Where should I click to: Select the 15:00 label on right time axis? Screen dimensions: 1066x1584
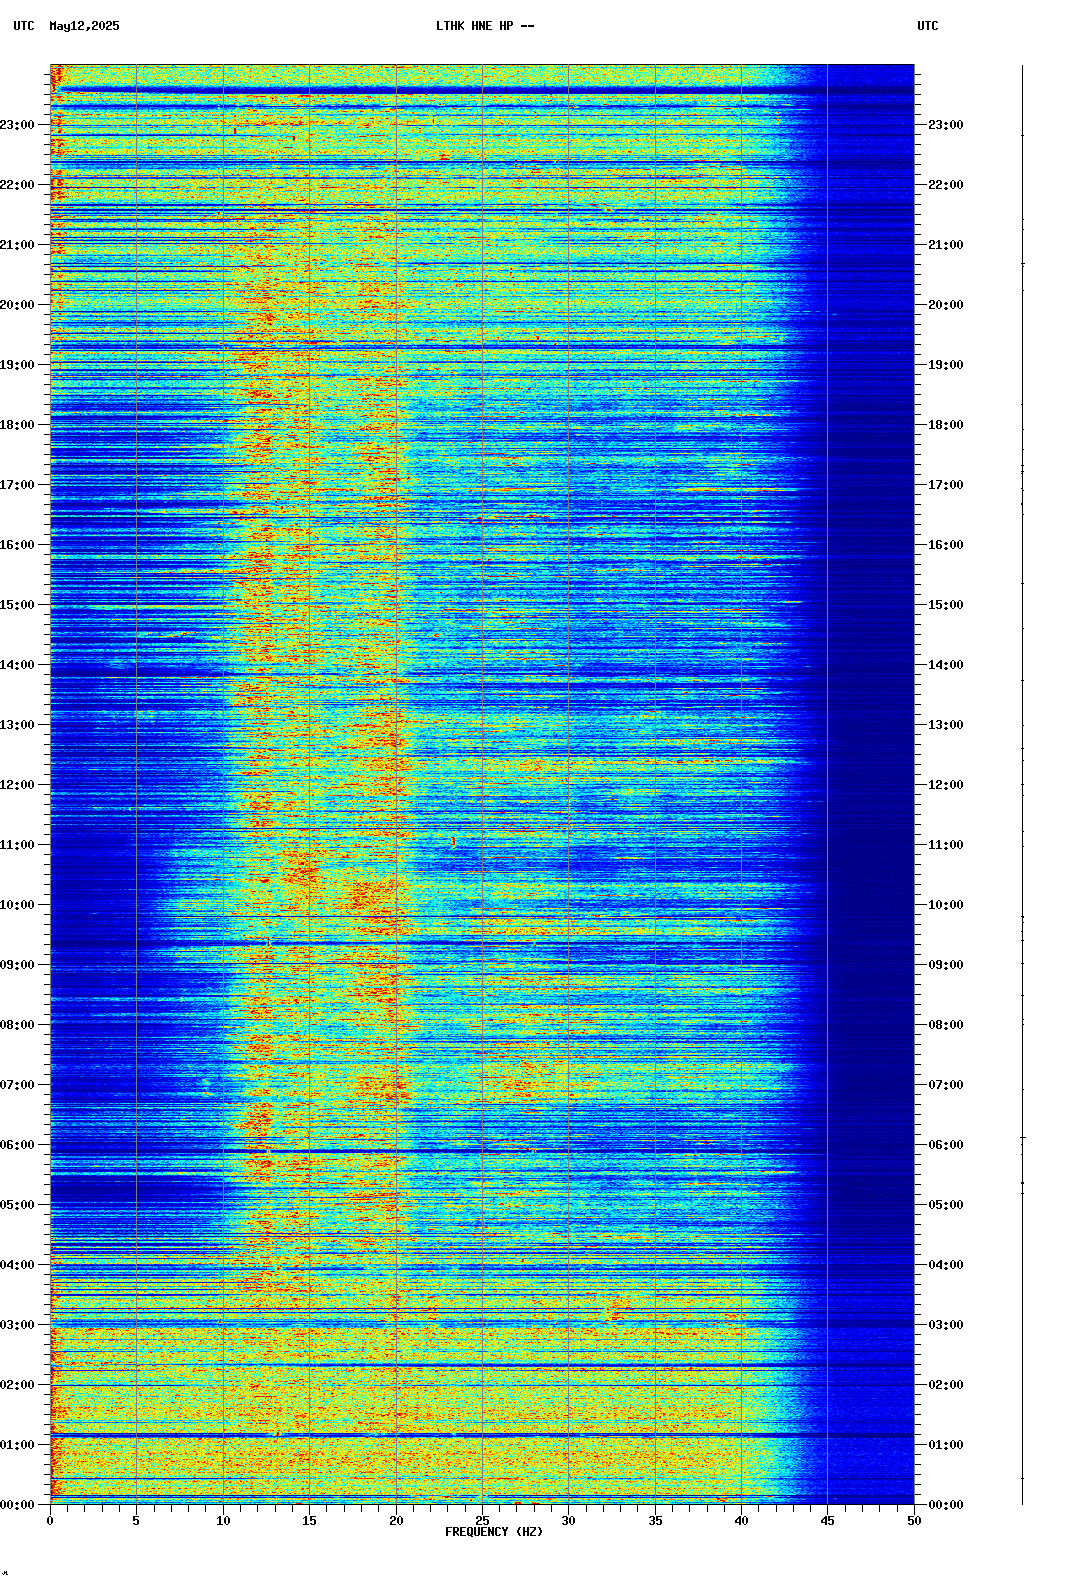coord(946,605)
